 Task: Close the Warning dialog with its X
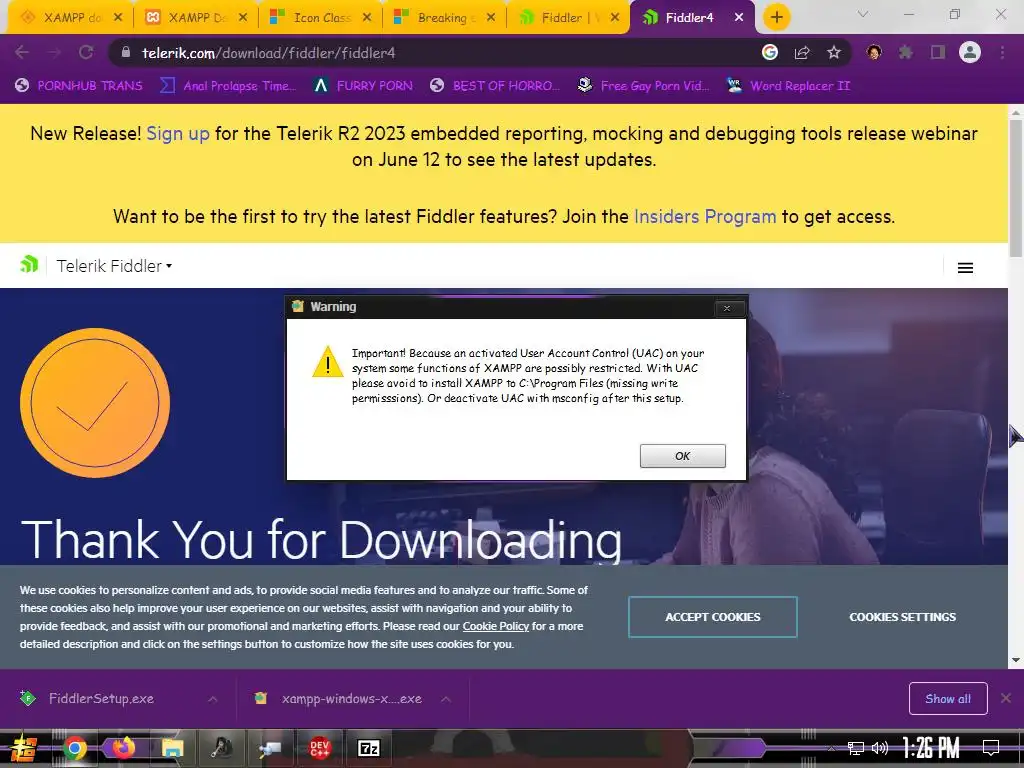727,308
